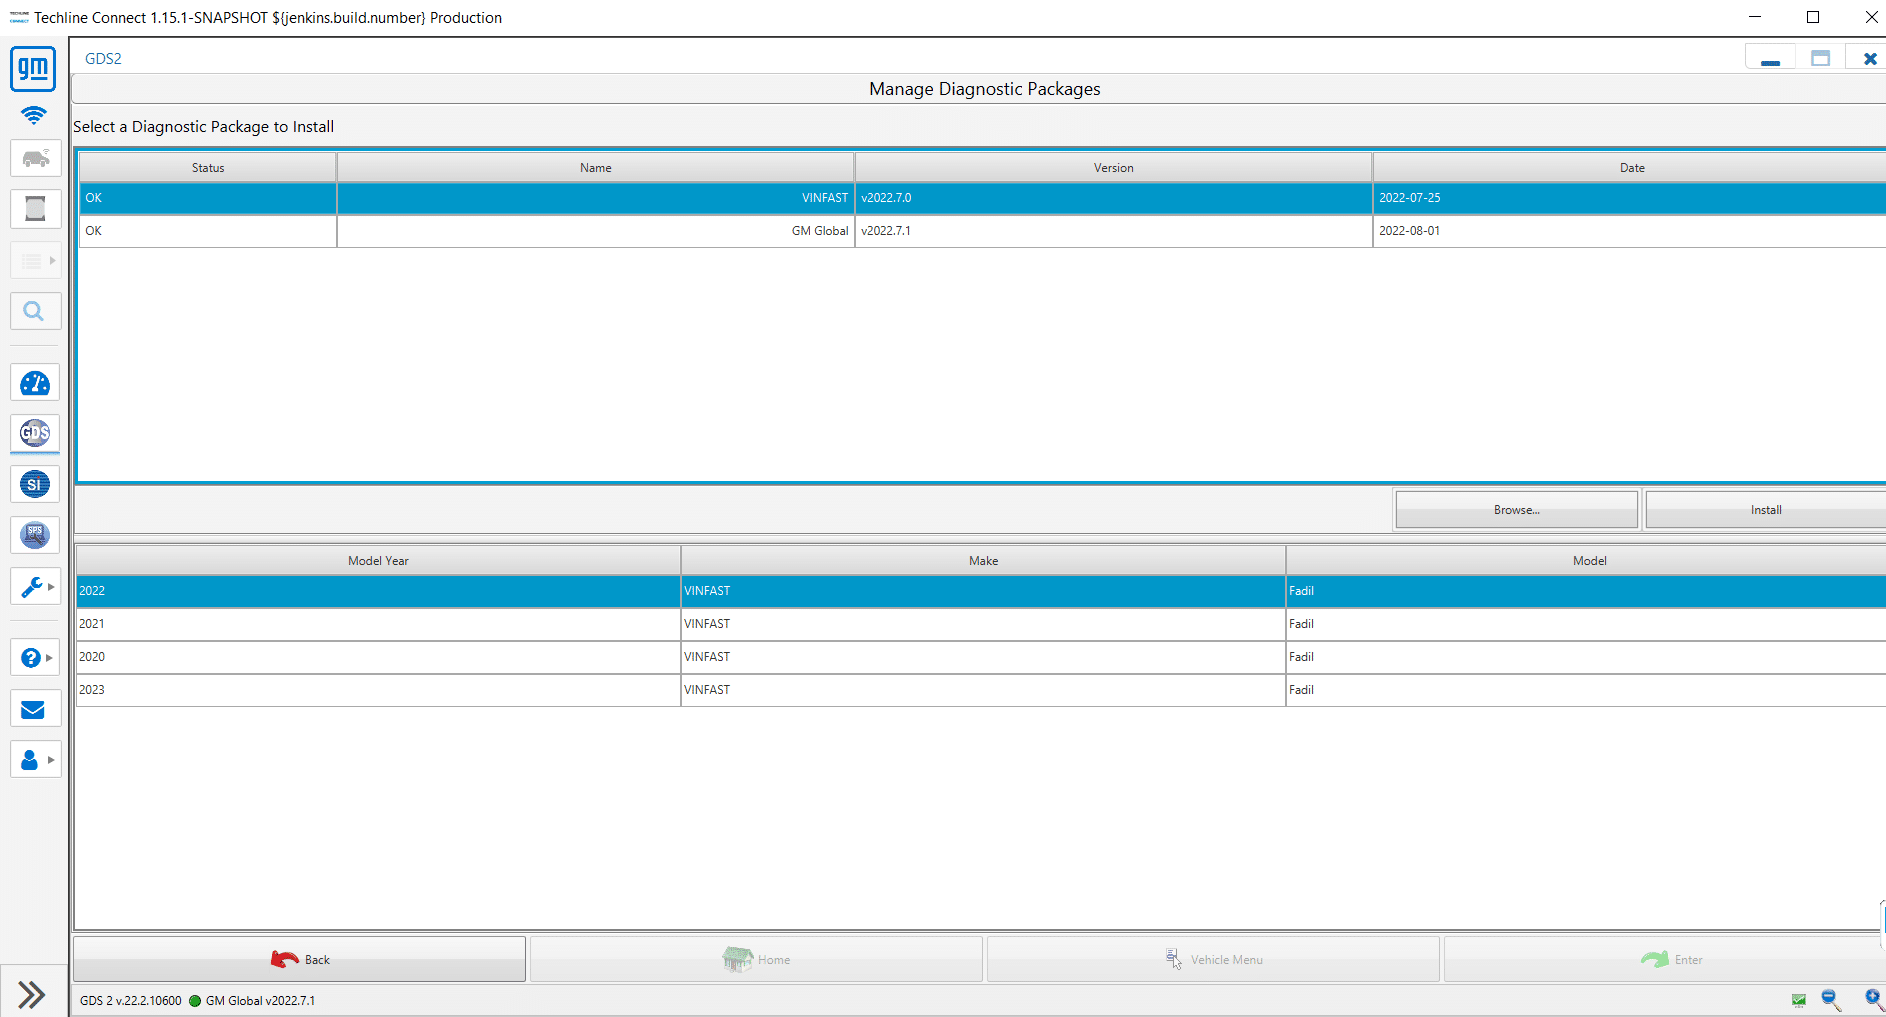Click the Browse... button

pyautogui.click(x=1516, y=510)
